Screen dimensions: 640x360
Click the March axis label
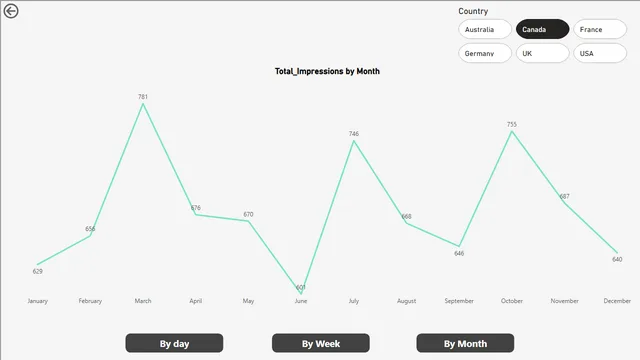pyautogui.click(x=143, y=301)
